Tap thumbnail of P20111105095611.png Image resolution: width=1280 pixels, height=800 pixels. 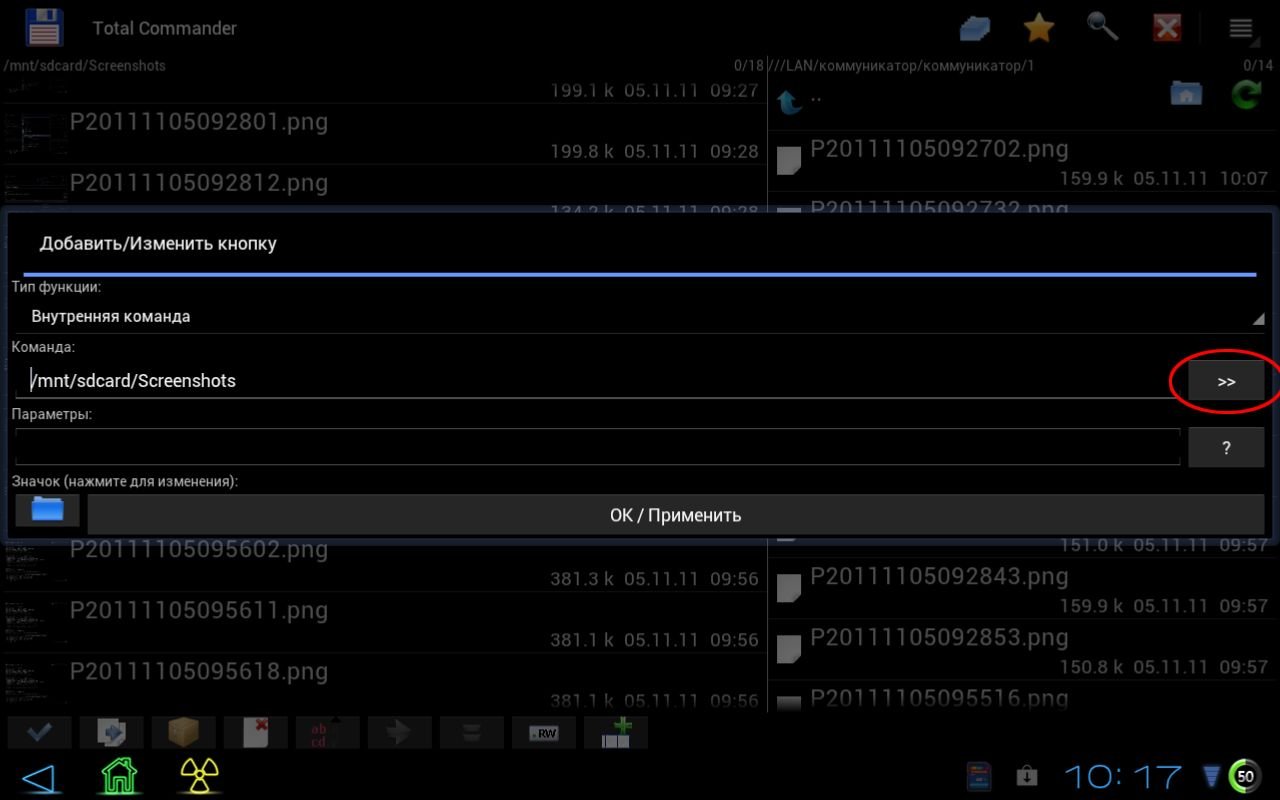coord(34,620)
